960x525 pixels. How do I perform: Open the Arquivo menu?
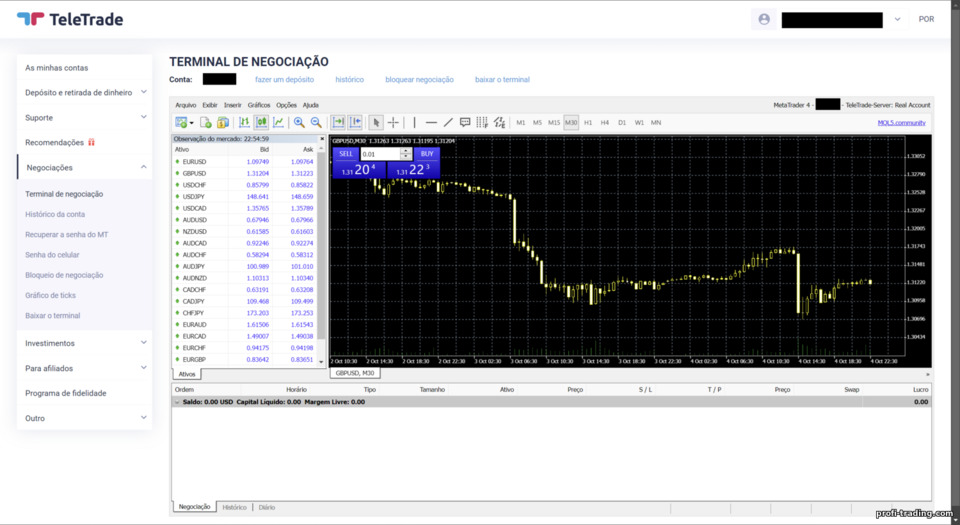click(186, 105)
